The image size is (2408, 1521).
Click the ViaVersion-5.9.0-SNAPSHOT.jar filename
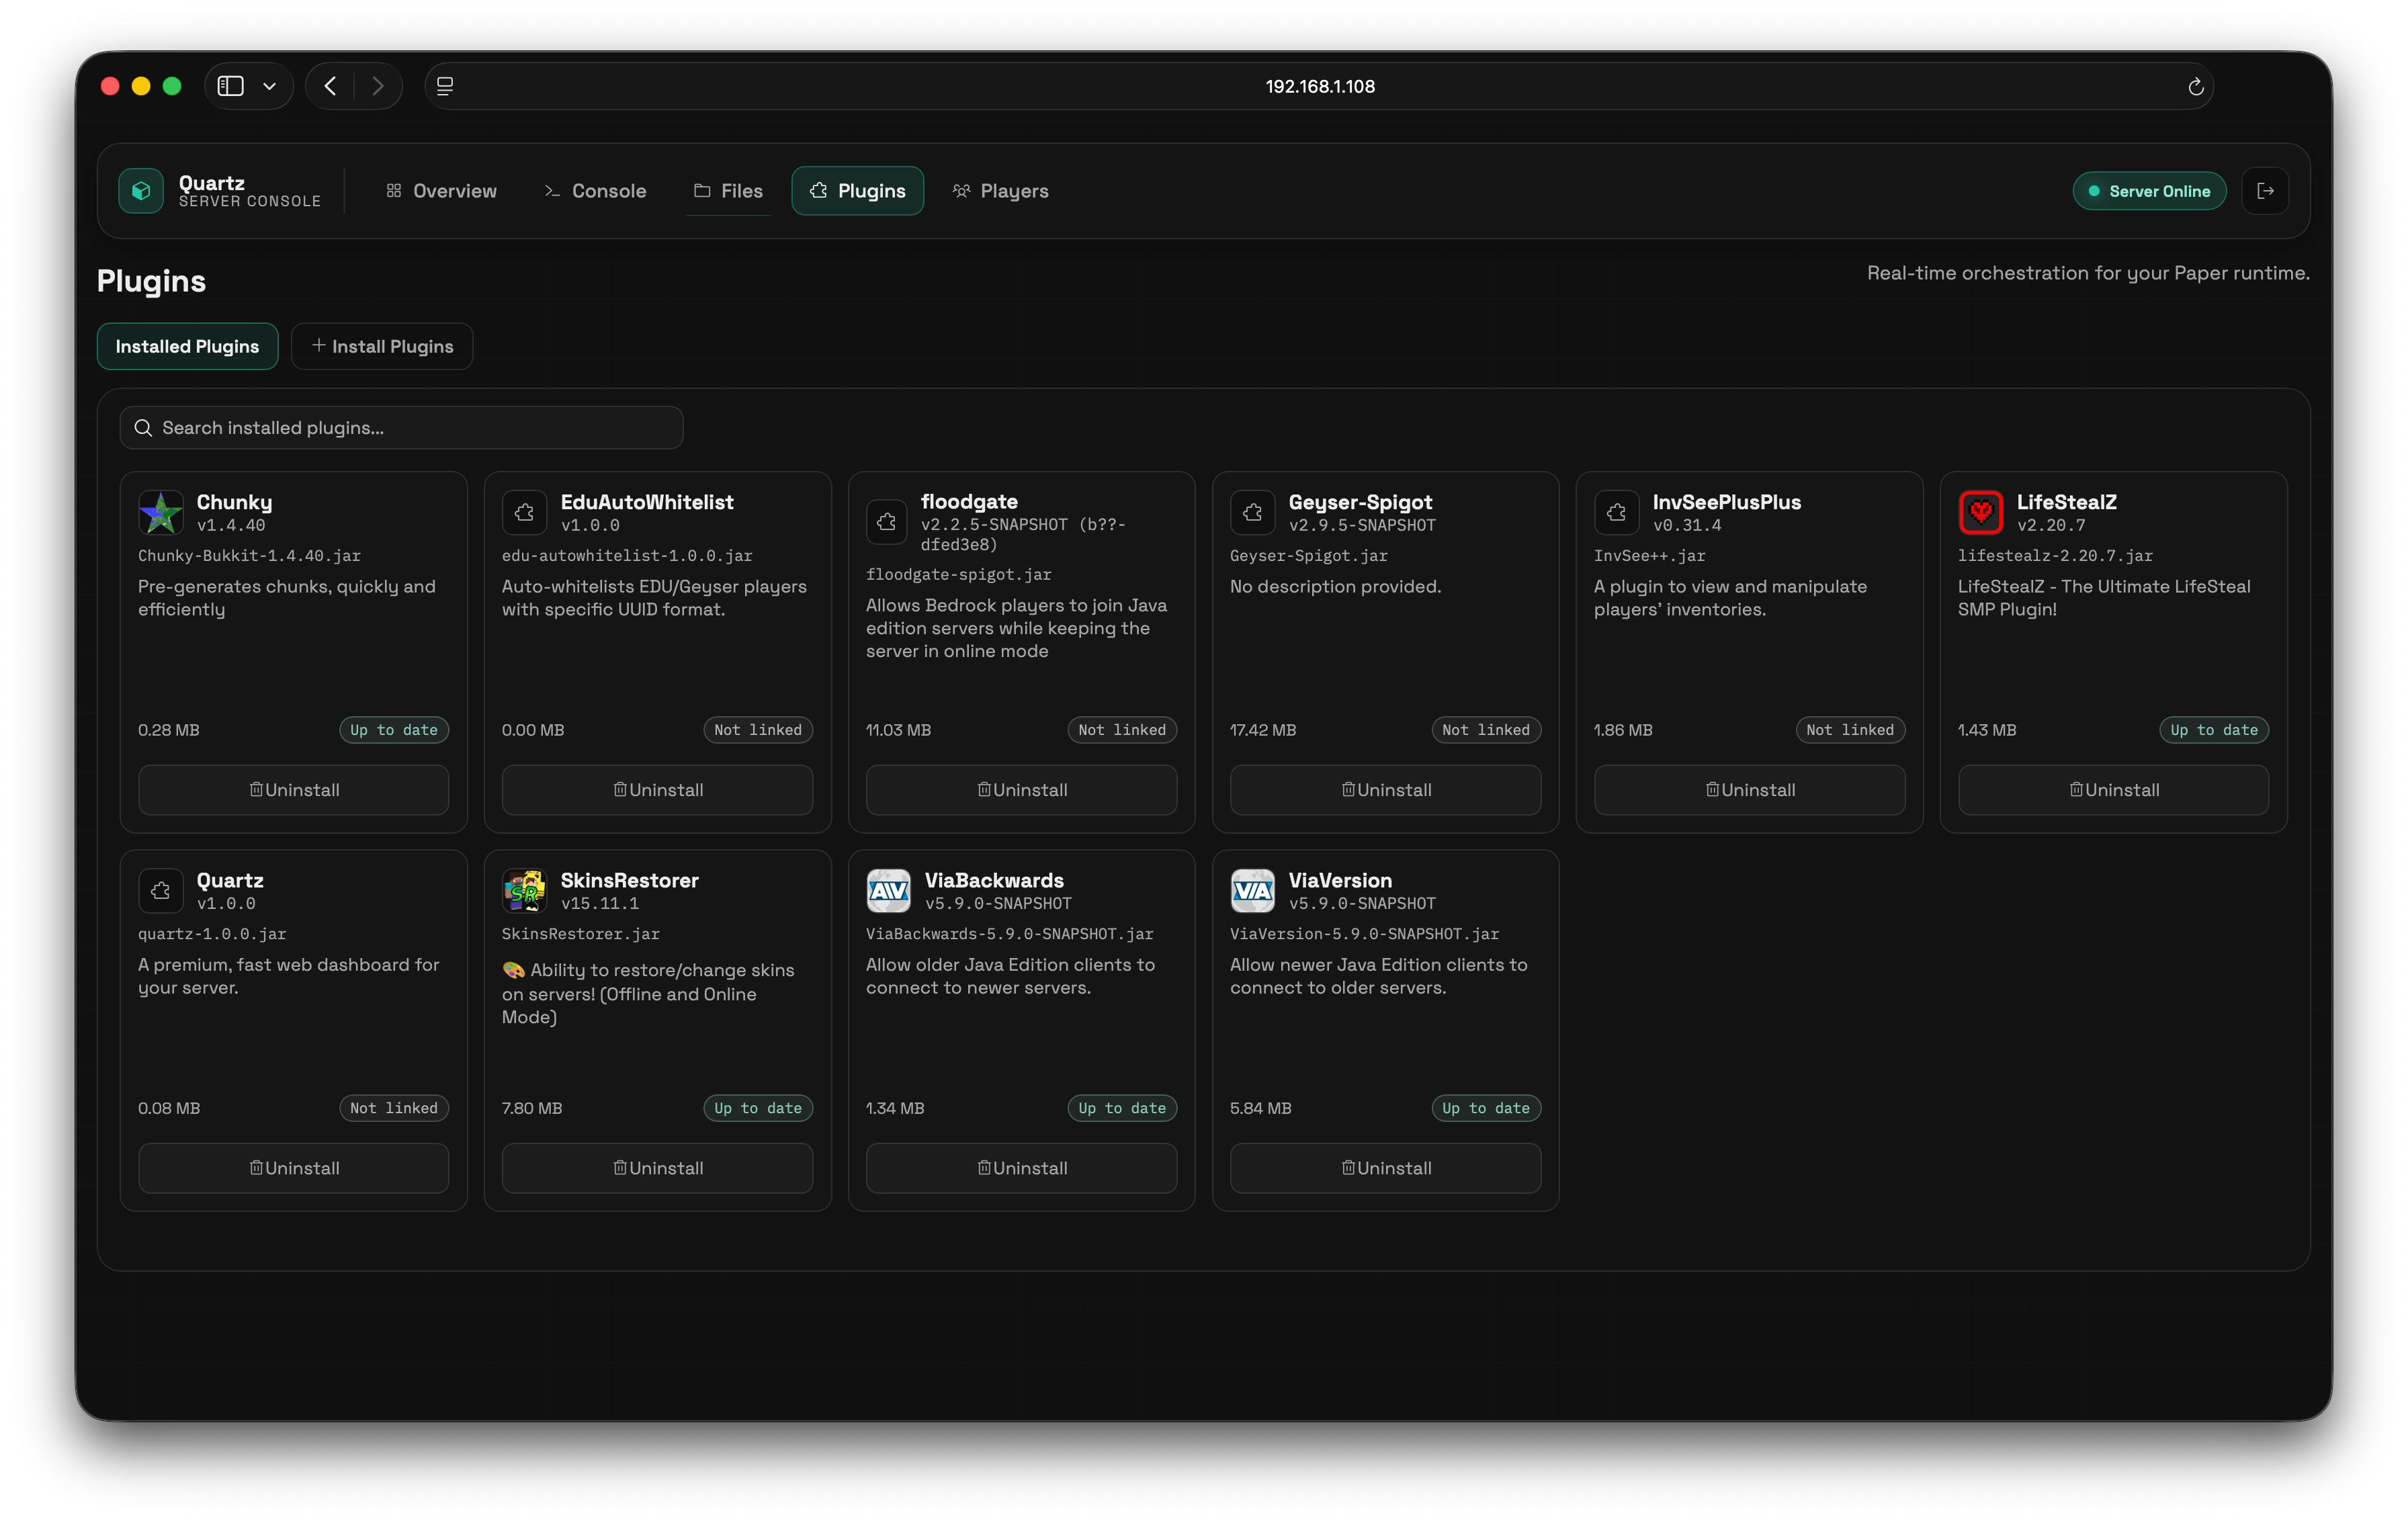[1364, 934]
